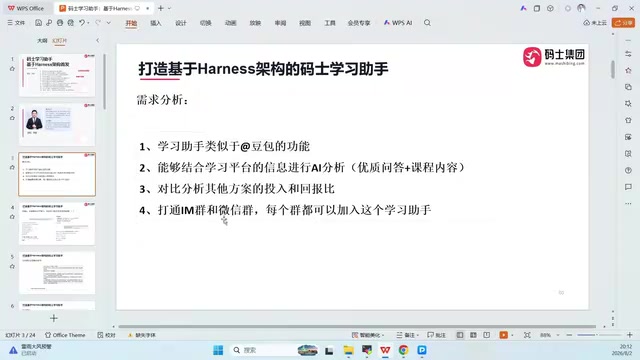Switch to the 幻灯片 slides pane tab

pyautogui.click(x=60, y=40)
